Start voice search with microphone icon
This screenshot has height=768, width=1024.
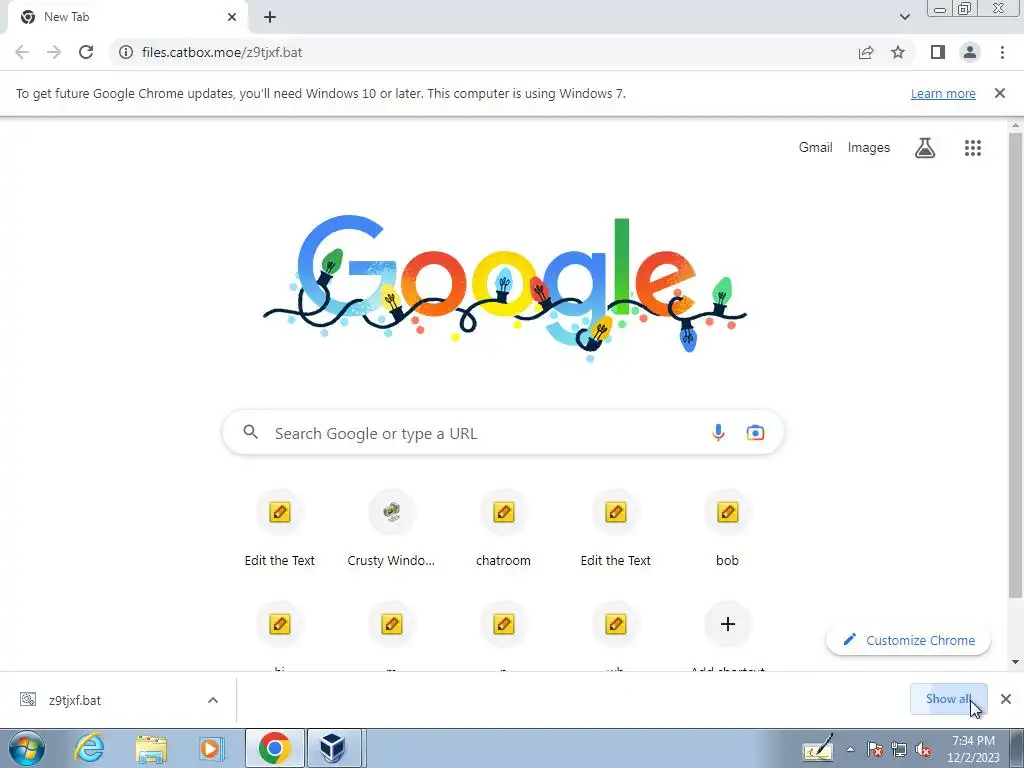(718, 432)
